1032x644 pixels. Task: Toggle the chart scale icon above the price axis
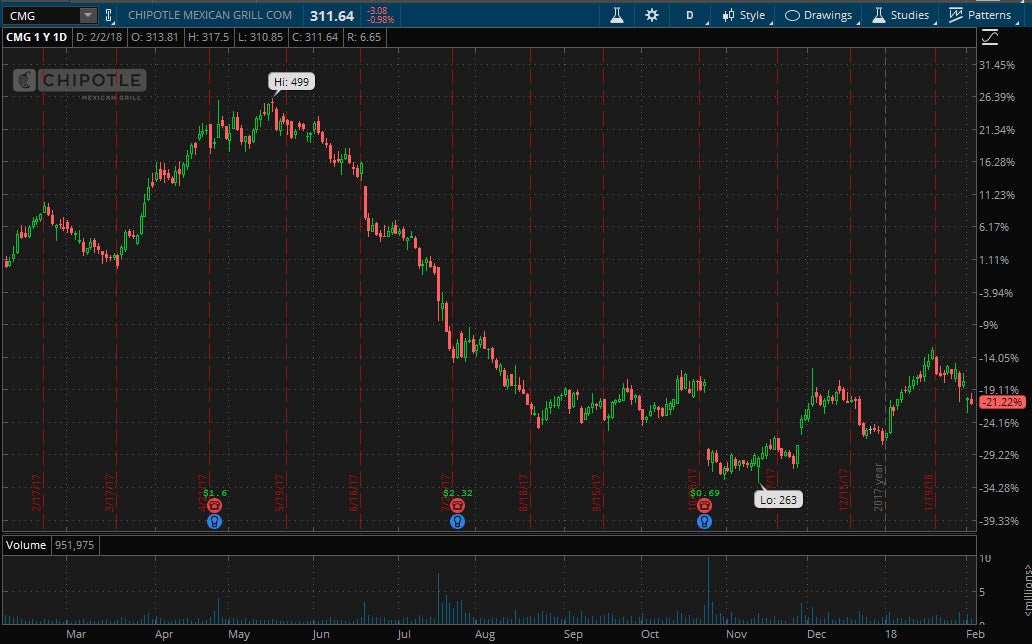pyautogui.click(x=989, y=38)
